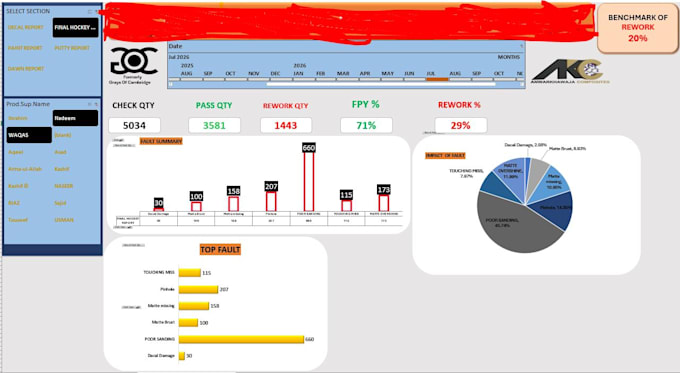Clear filter on SELECT SECTION slicer
The image size is (680, 373).
click(96, 11)
